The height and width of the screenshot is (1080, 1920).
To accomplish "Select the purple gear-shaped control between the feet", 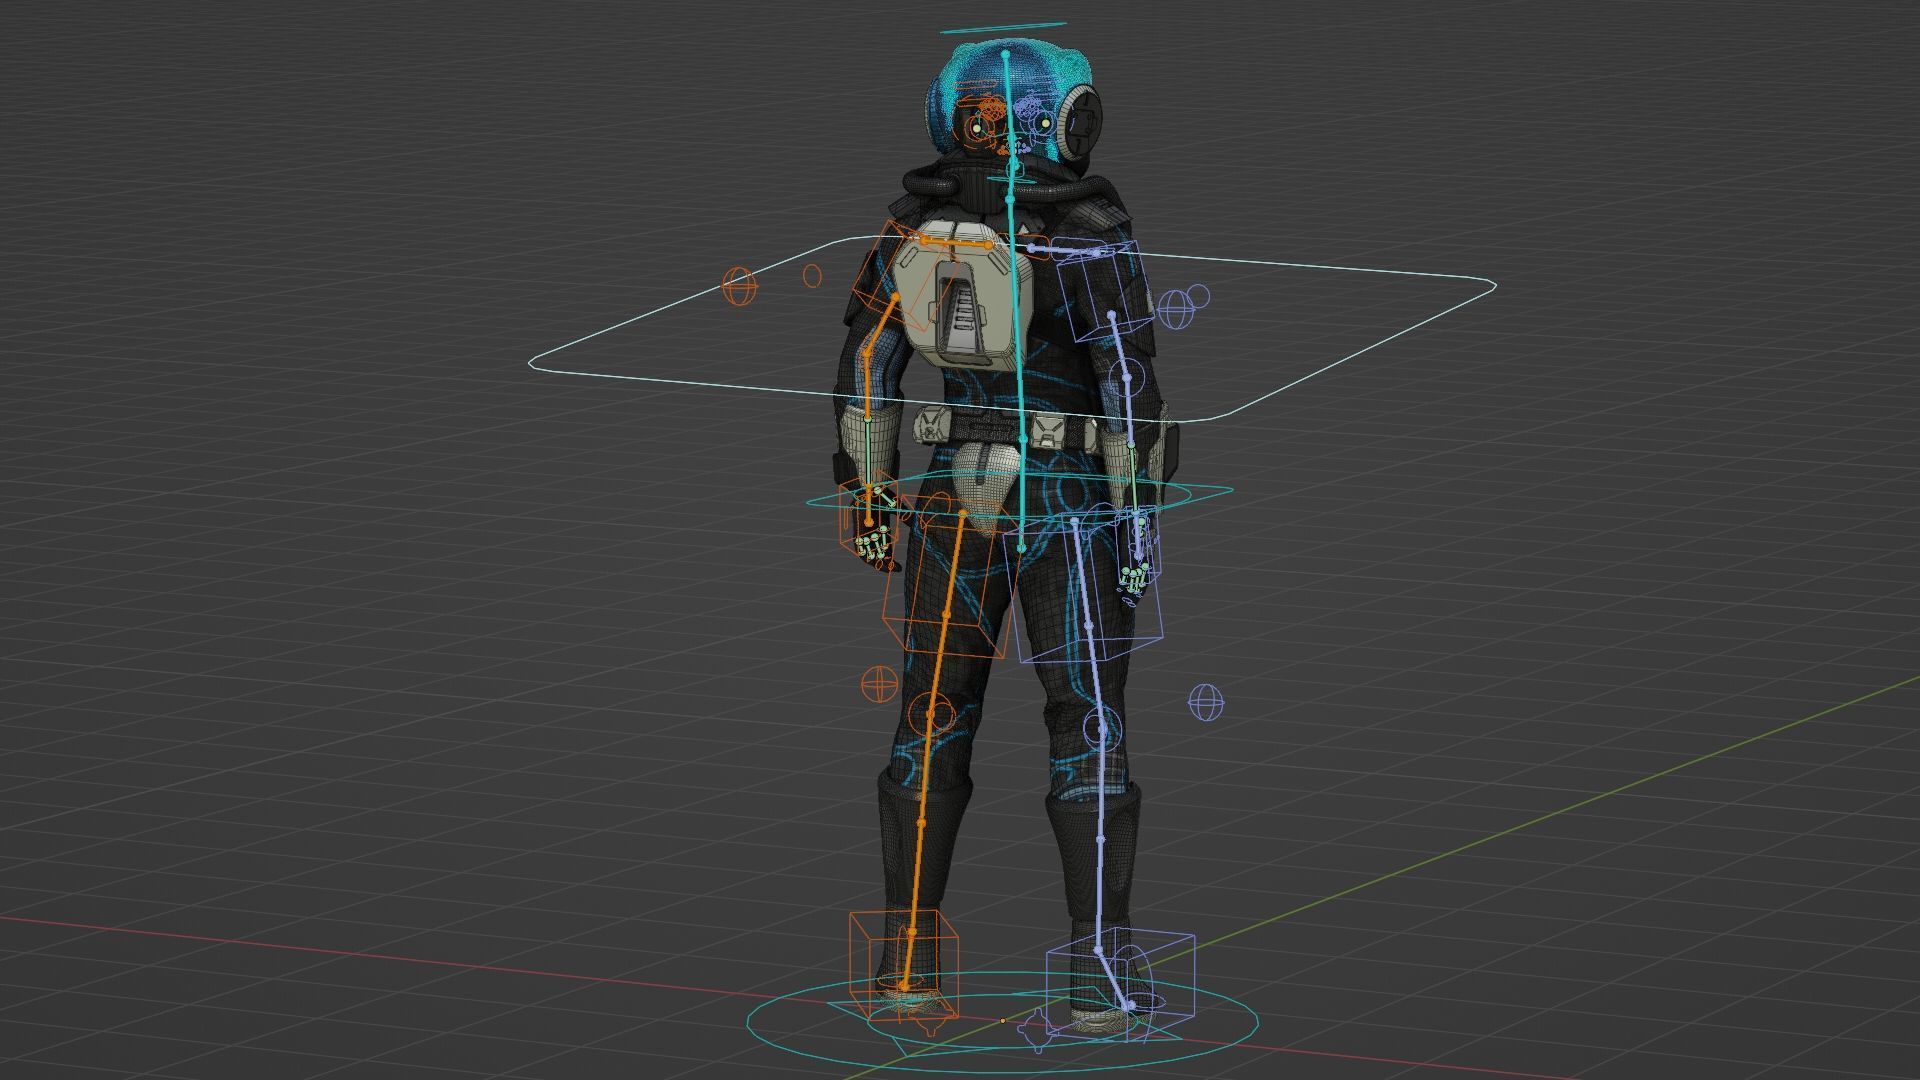I will point(1037,1029).
